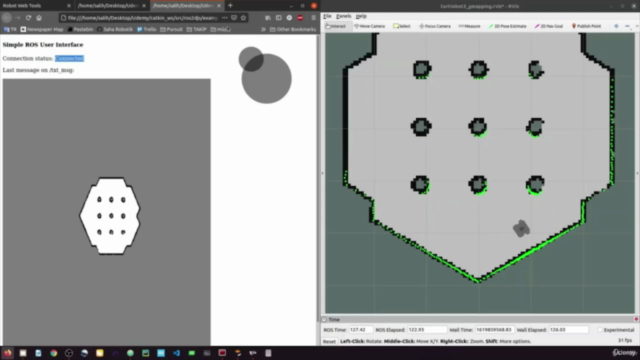This screenshot has width=640, height=360.
Task: Click the blue plus add-tool icon in RViz
Action: point(616,26)
